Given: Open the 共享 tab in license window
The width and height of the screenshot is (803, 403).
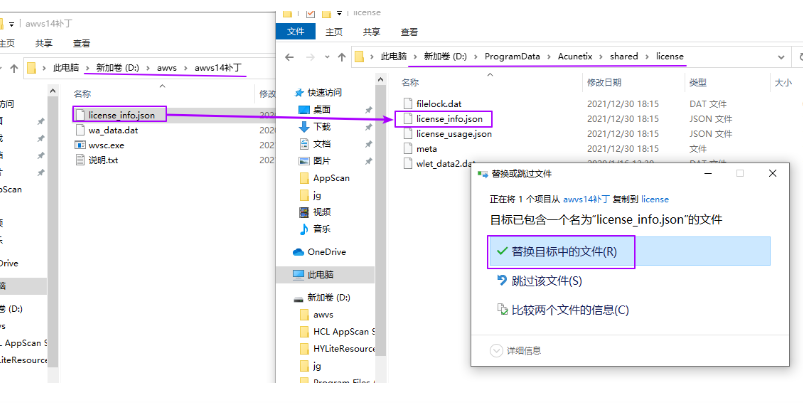Looking at the screenshot, I should [x=371, y=32].
